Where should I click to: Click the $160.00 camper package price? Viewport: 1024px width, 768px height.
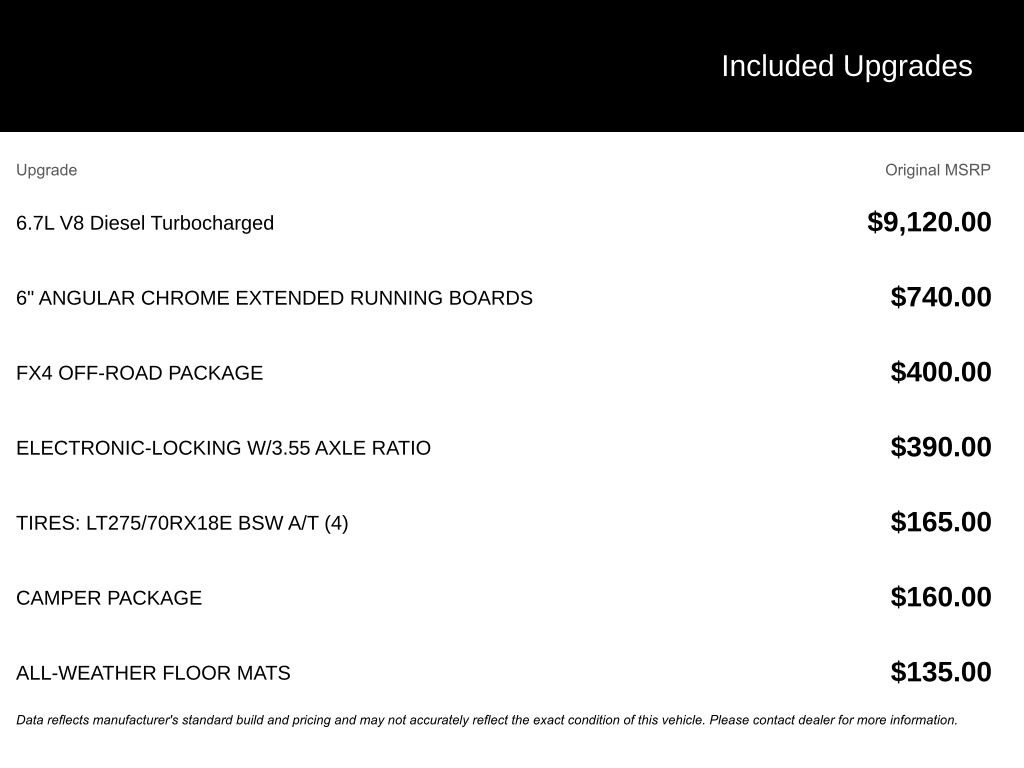click(x=941, y=598)
